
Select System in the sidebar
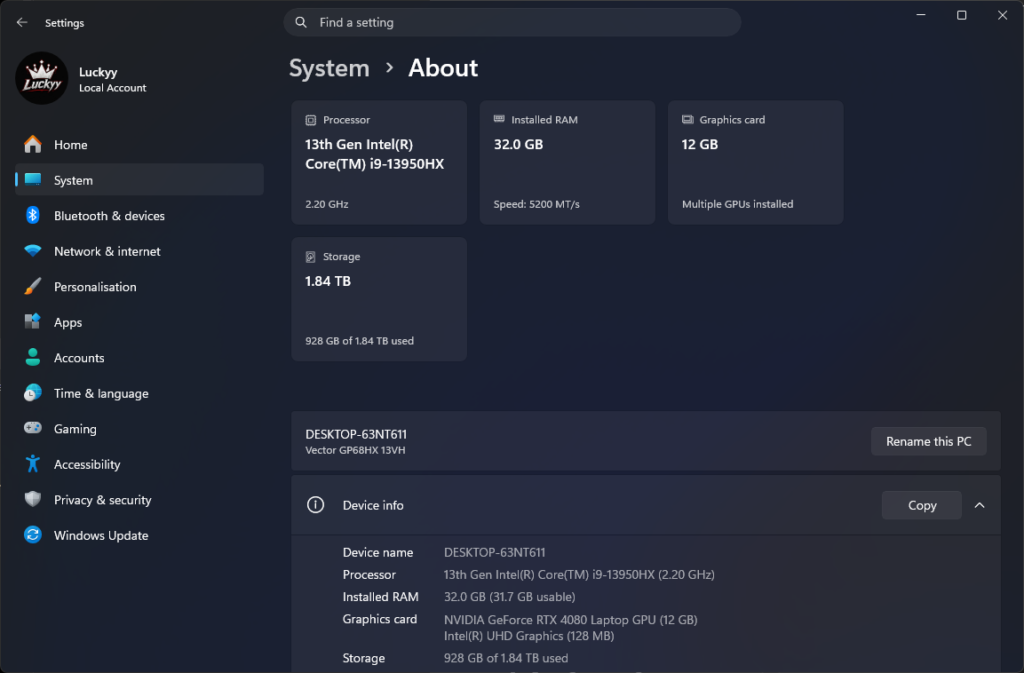click(139, 180)
